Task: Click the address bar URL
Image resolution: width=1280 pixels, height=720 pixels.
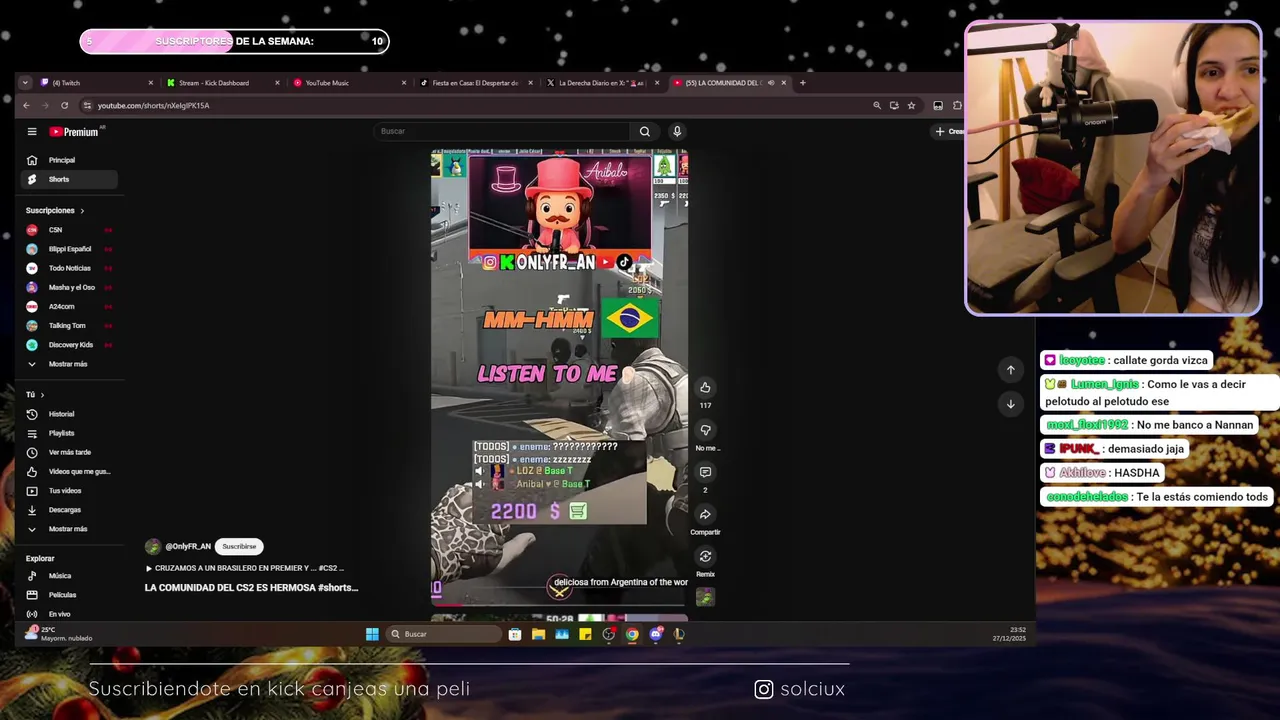Action: (153, 105)
